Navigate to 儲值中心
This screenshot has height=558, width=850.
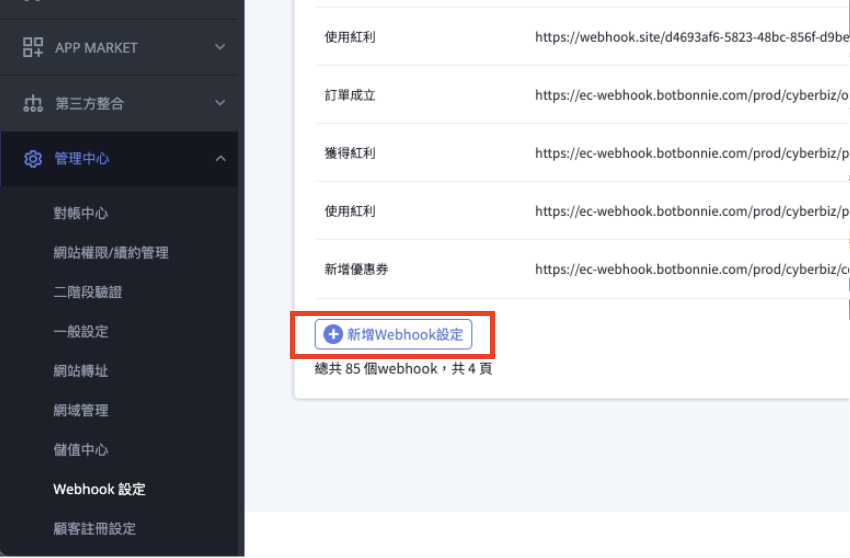81,450
